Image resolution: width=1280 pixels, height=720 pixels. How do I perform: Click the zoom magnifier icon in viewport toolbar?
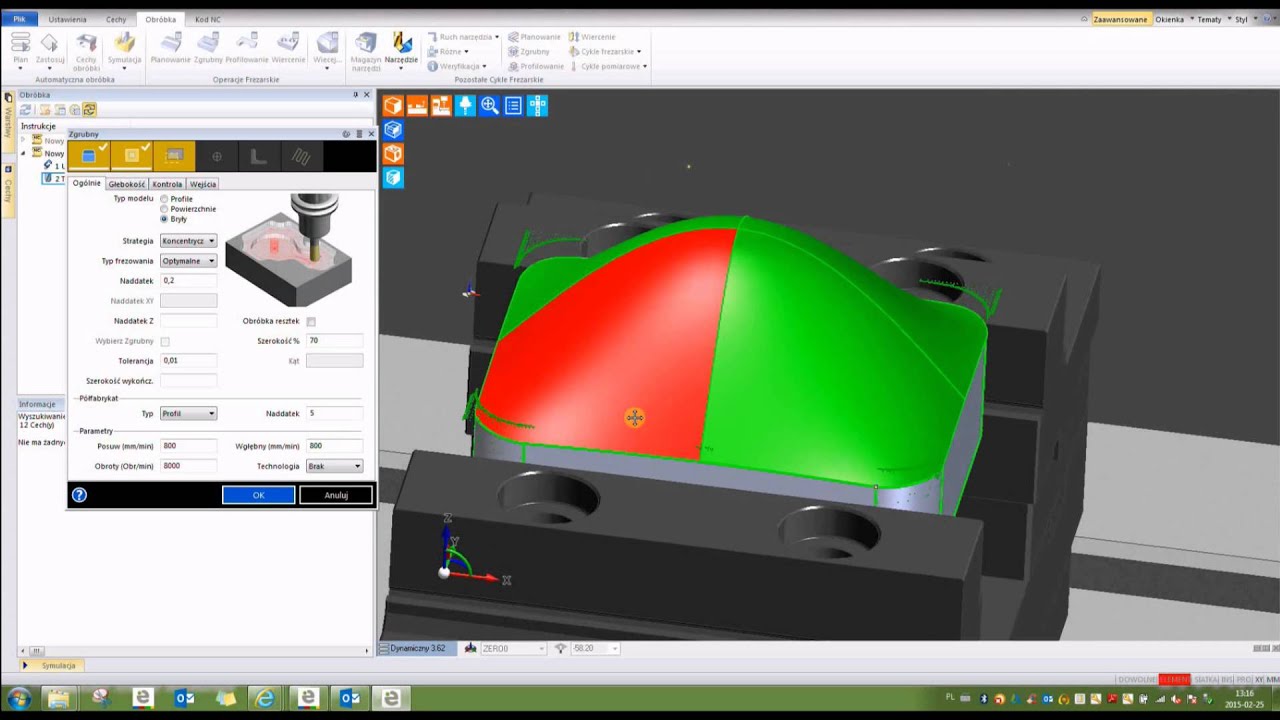point(489,105)
